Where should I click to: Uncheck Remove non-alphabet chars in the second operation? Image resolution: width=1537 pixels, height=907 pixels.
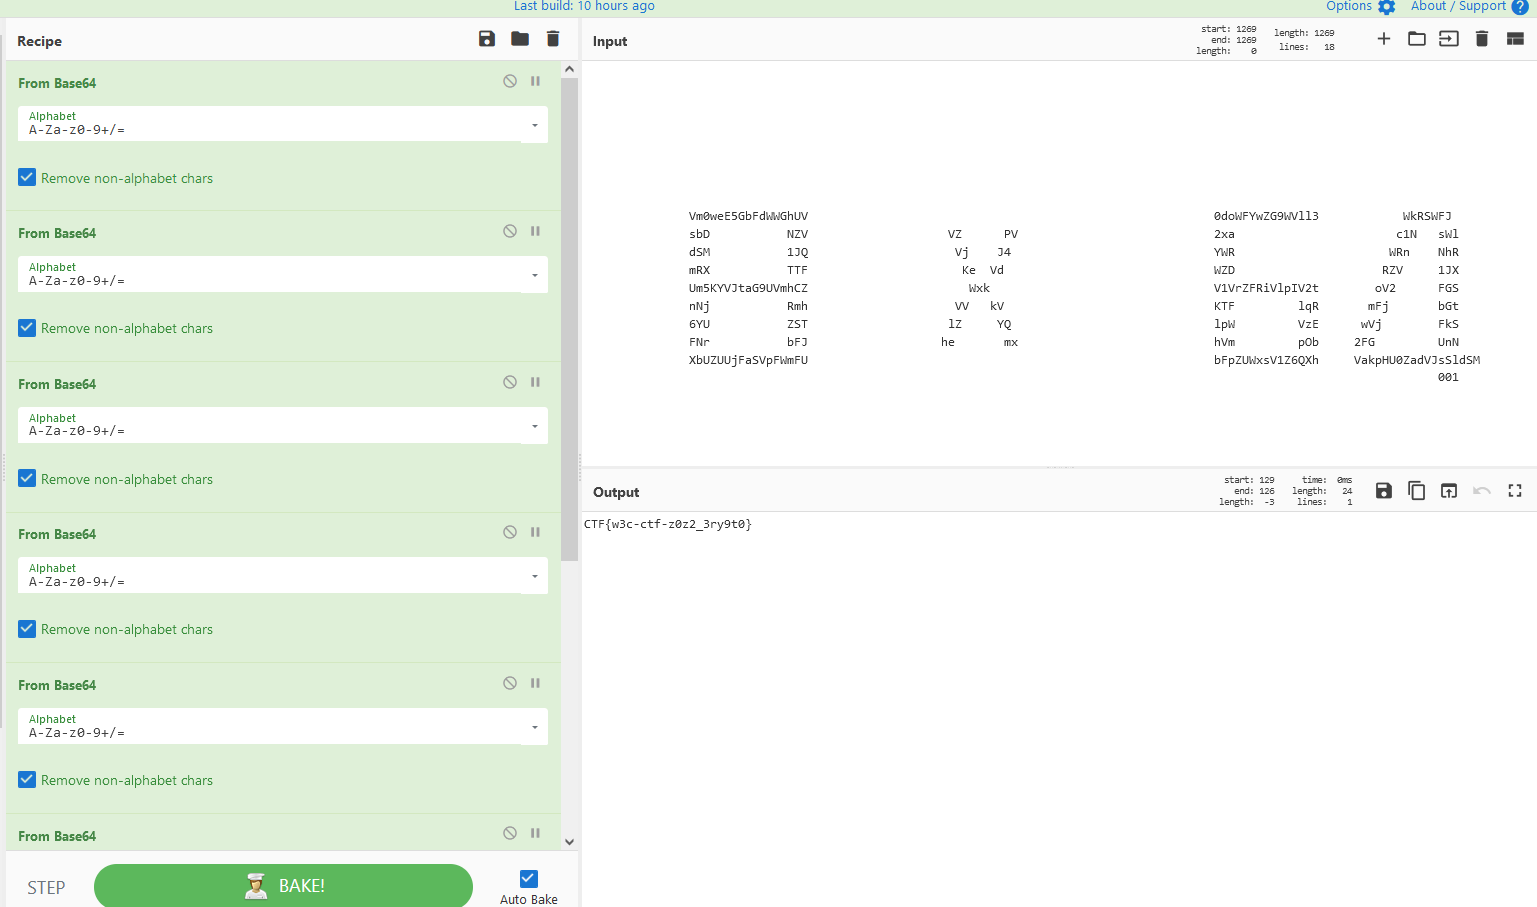click(x=27, y=327)
